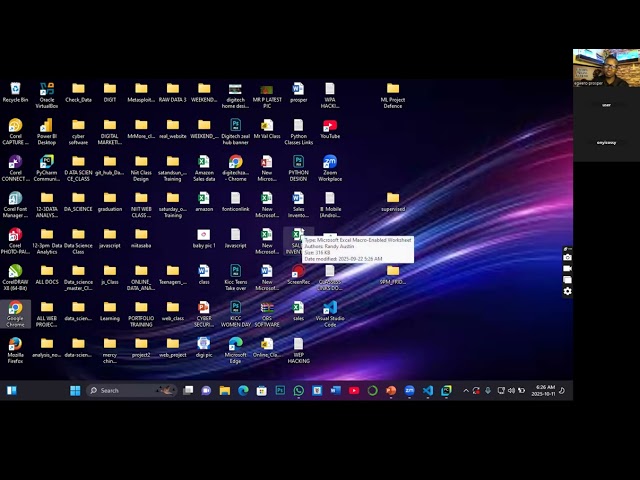Click the YouTube shortcut on the desktop
The height and width of the screenshot is (480, 640).
pos(330,126)
